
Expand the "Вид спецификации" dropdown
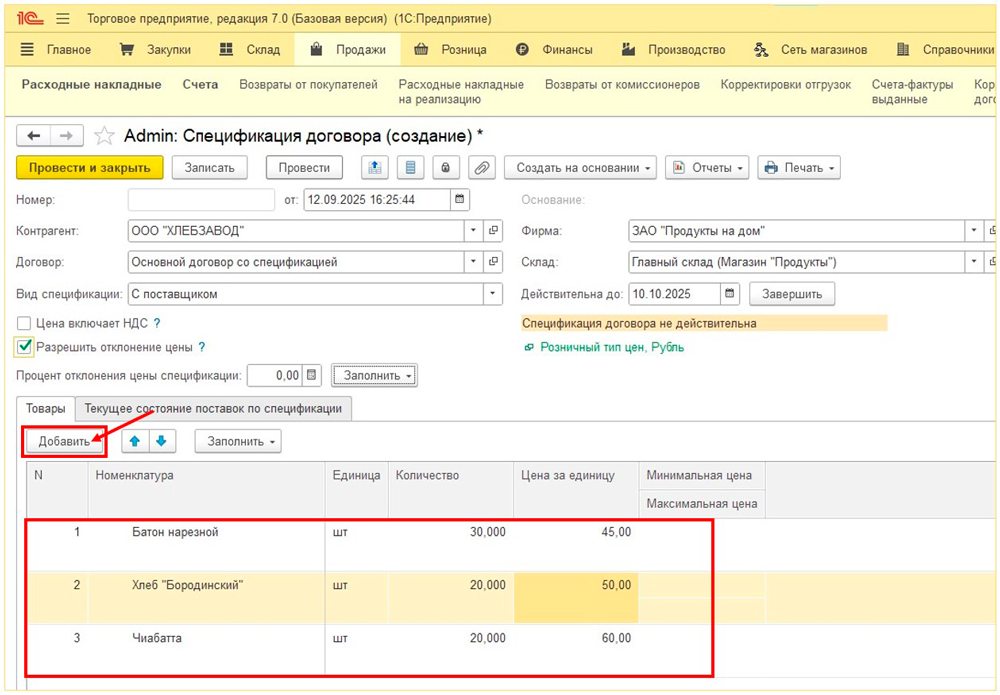(492, 294)
